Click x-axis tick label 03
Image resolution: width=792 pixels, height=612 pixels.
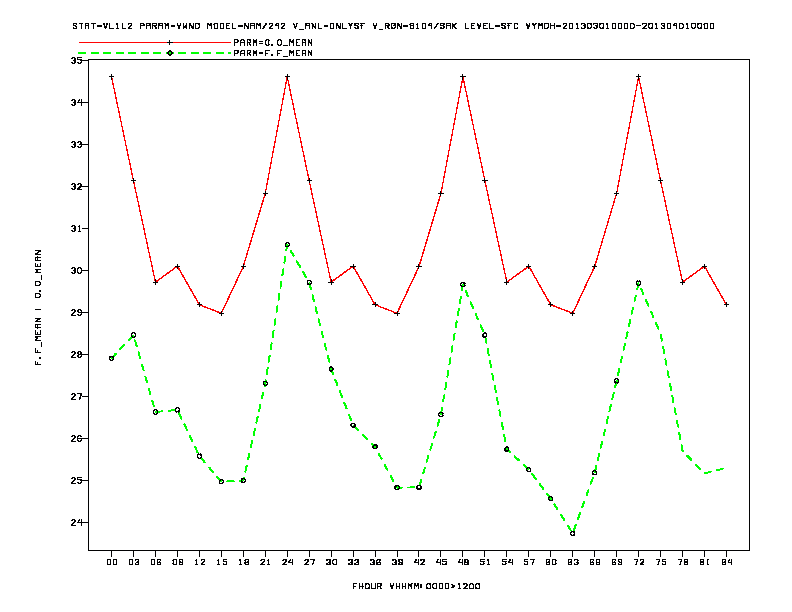(x=133, y=562)
